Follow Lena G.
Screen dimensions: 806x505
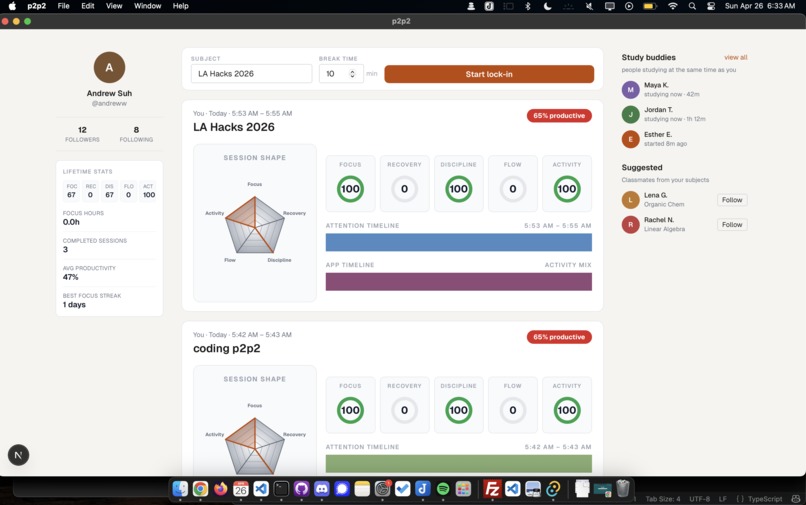click(x=732, y=200)
